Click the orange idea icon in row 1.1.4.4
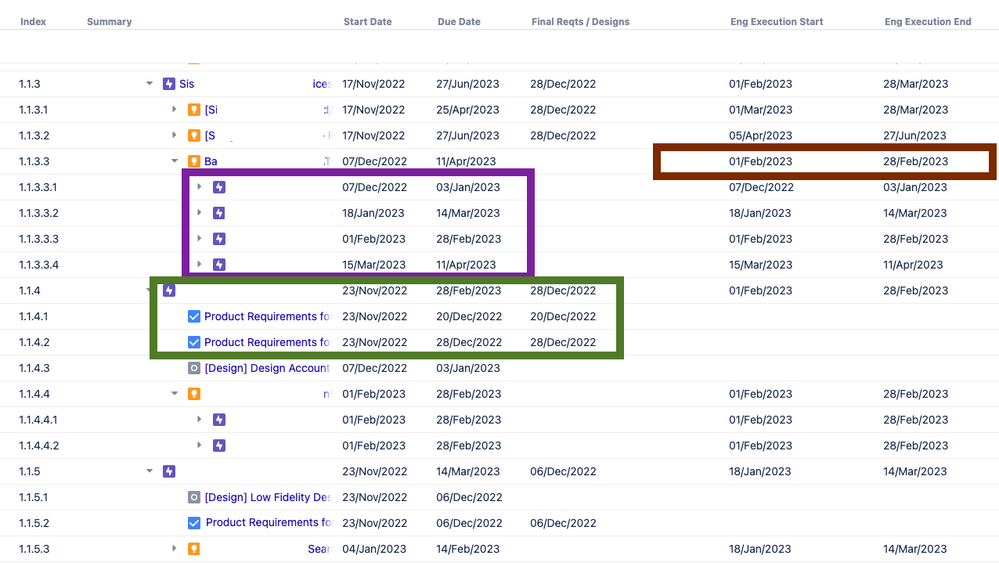999x563 pixels. (x=194, y=394)
